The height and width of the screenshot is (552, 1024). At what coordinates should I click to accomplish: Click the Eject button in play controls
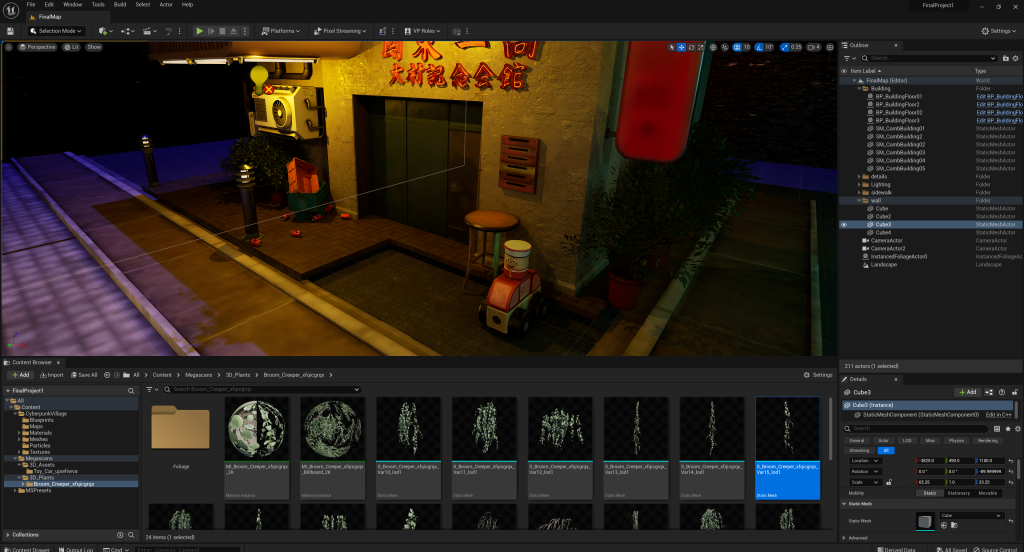pyautogui.click(x=233, y=31)
